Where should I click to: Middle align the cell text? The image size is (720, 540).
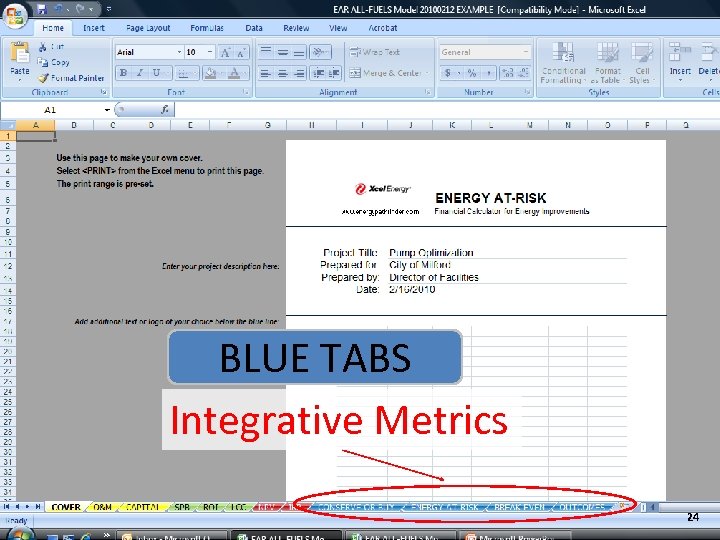pos(283,52)
